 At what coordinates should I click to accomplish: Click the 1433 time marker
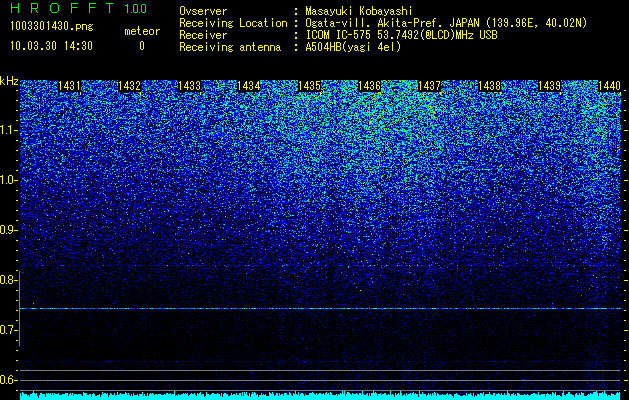click(x=189, y=86)
